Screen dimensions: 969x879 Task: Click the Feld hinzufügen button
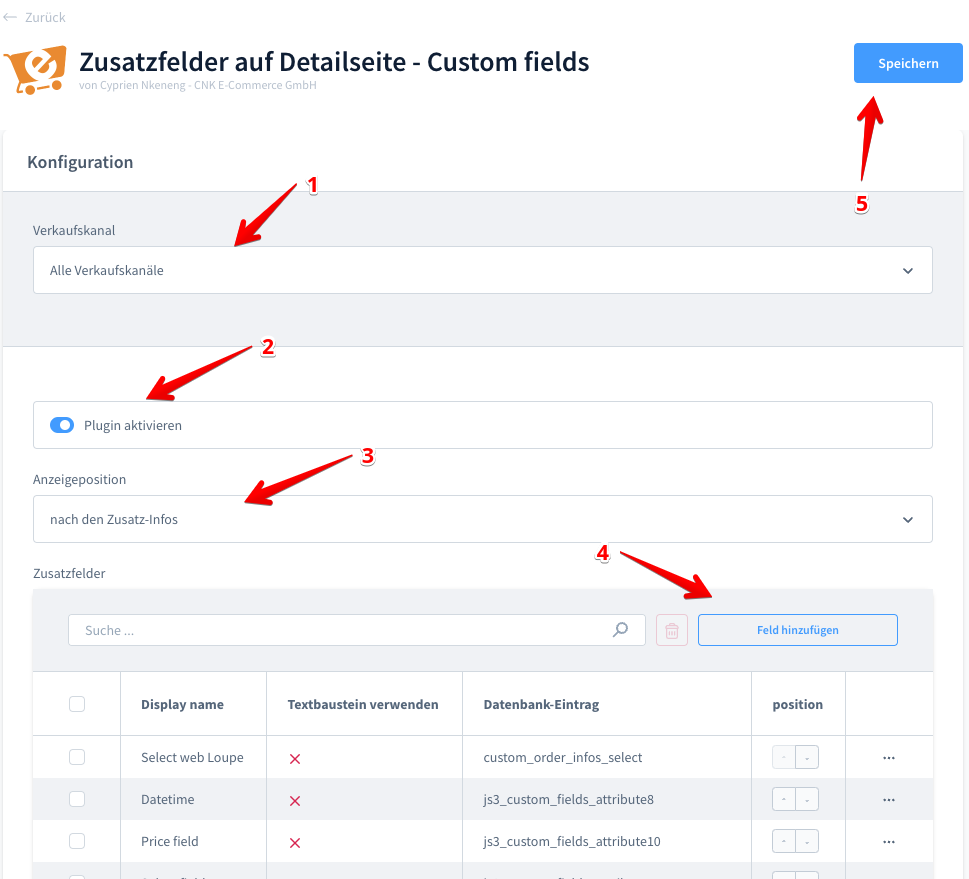[x=797, y=630]
